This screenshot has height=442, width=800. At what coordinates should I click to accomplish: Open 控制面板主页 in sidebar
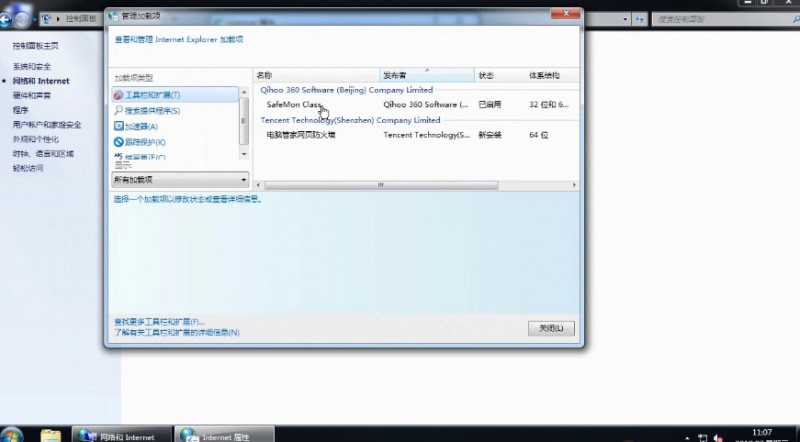(x=36, y=46)
